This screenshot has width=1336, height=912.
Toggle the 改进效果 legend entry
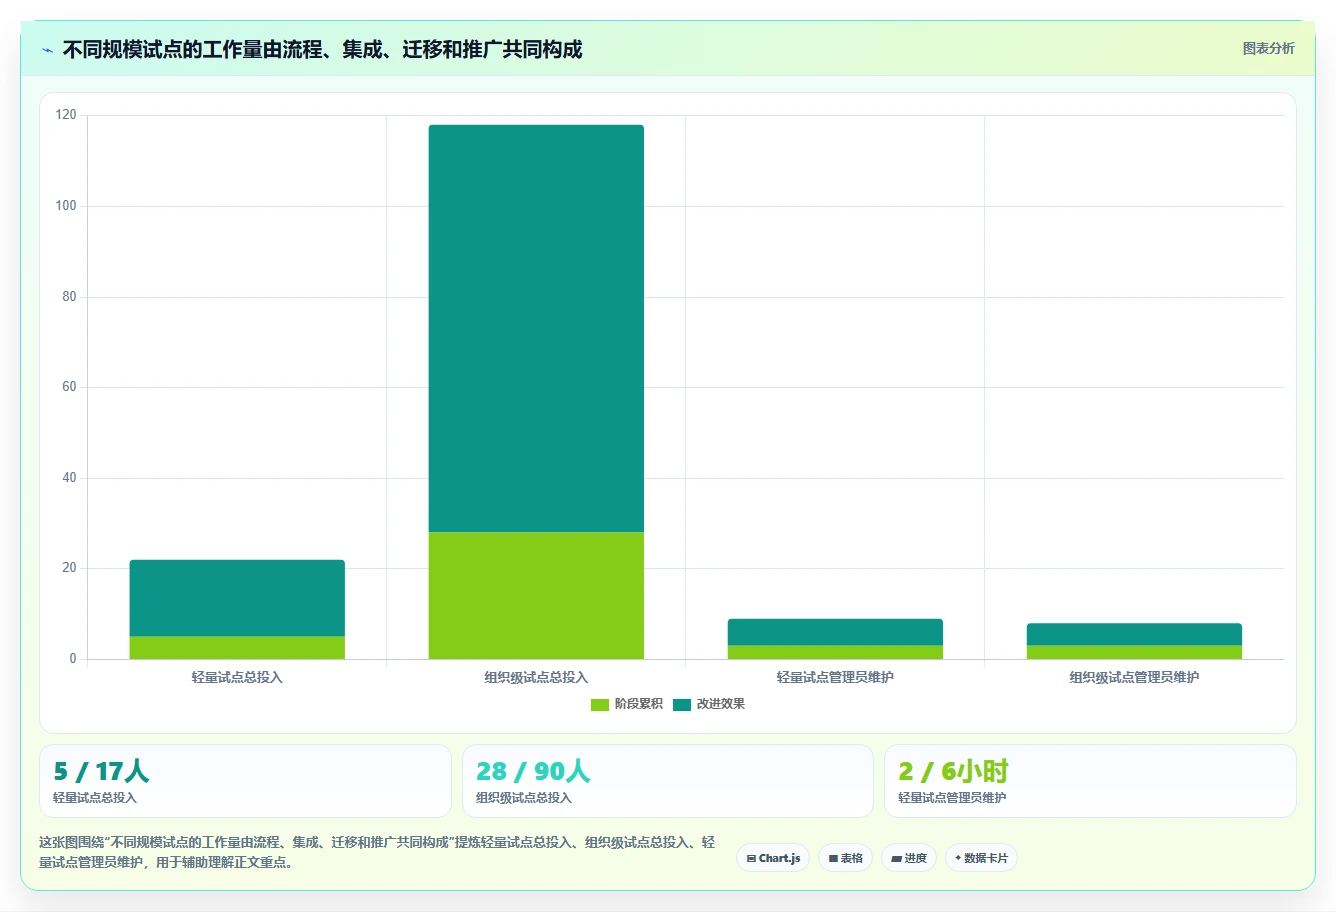point(709,704)
